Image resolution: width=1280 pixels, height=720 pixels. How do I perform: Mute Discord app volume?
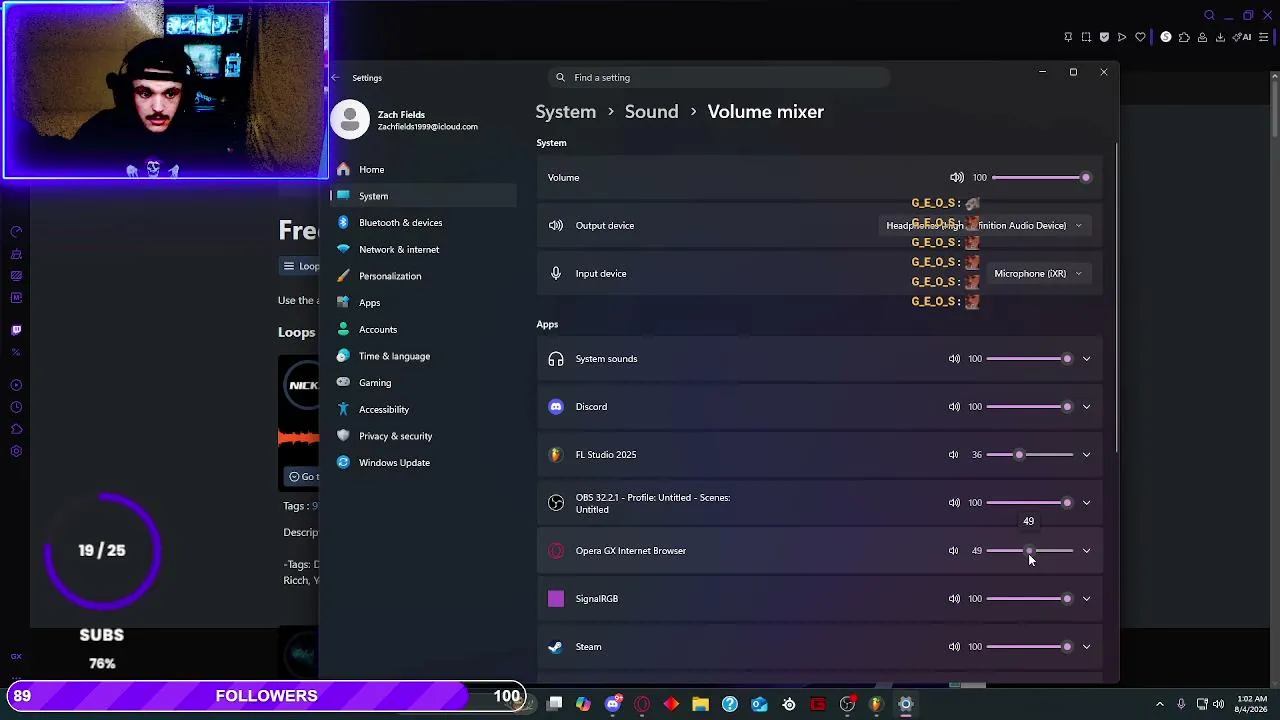pyautogui.click(x=954, y=407)
